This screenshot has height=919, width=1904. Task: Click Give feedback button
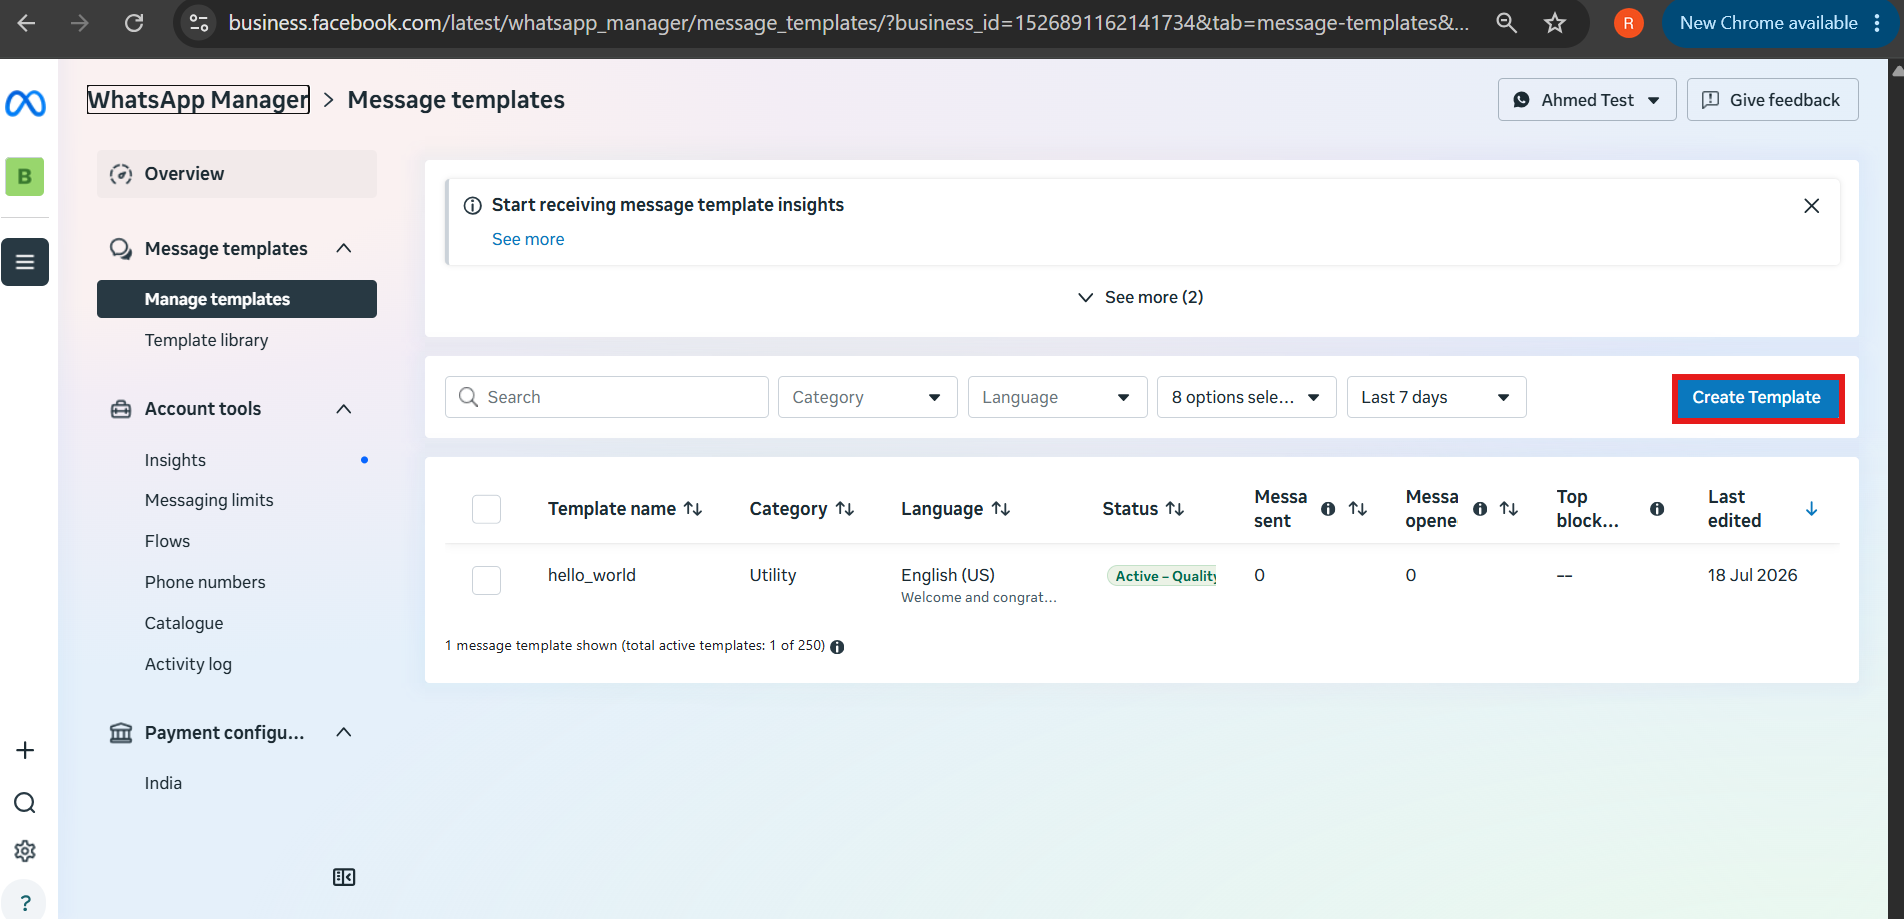[x=1772, y=100]
